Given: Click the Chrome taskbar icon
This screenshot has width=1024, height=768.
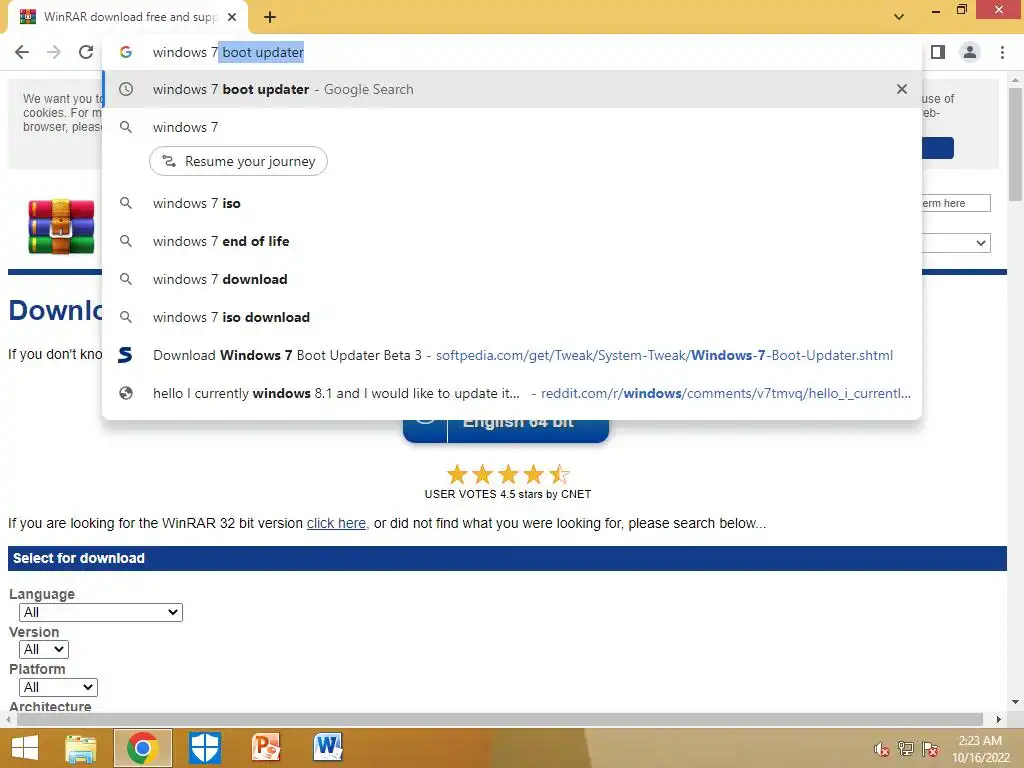Looking at the screenshot, I should click(x=142, y=748).
